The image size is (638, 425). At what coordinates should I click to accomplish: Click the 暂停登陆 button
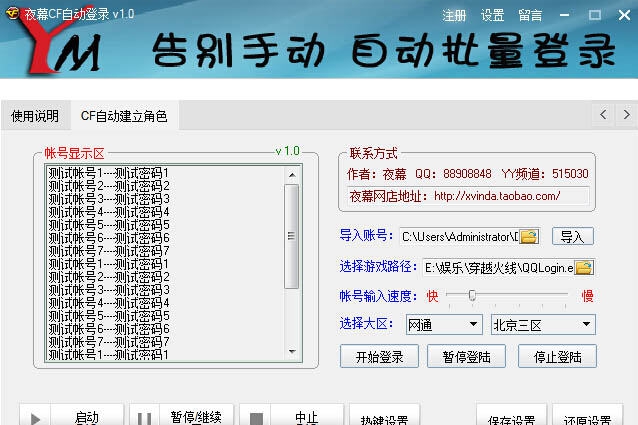point(466,357)
